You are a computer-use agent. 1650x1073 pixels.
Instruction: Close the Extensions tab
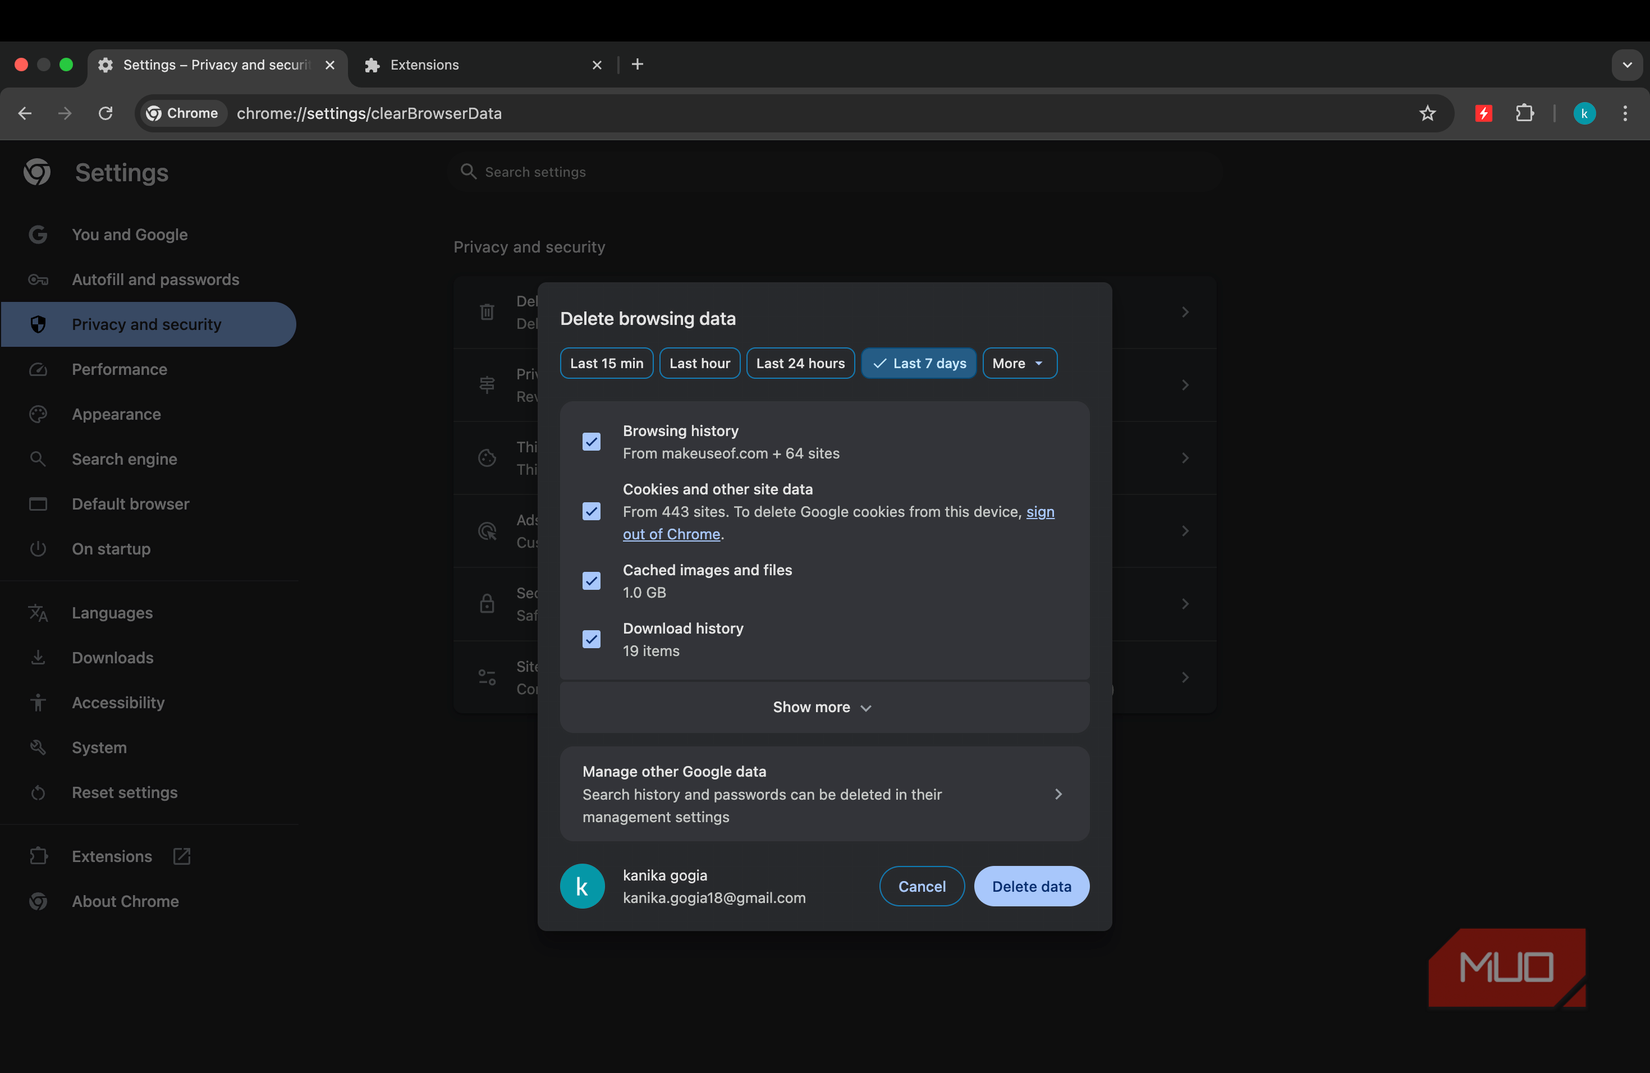[597, 65]
